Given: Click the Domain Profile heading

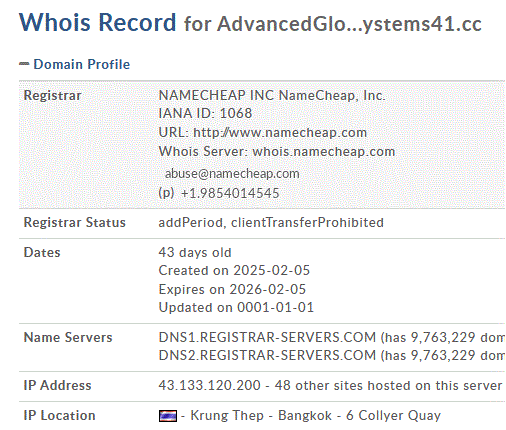Looking at the screenshot, I should click(x=82, y=64).
